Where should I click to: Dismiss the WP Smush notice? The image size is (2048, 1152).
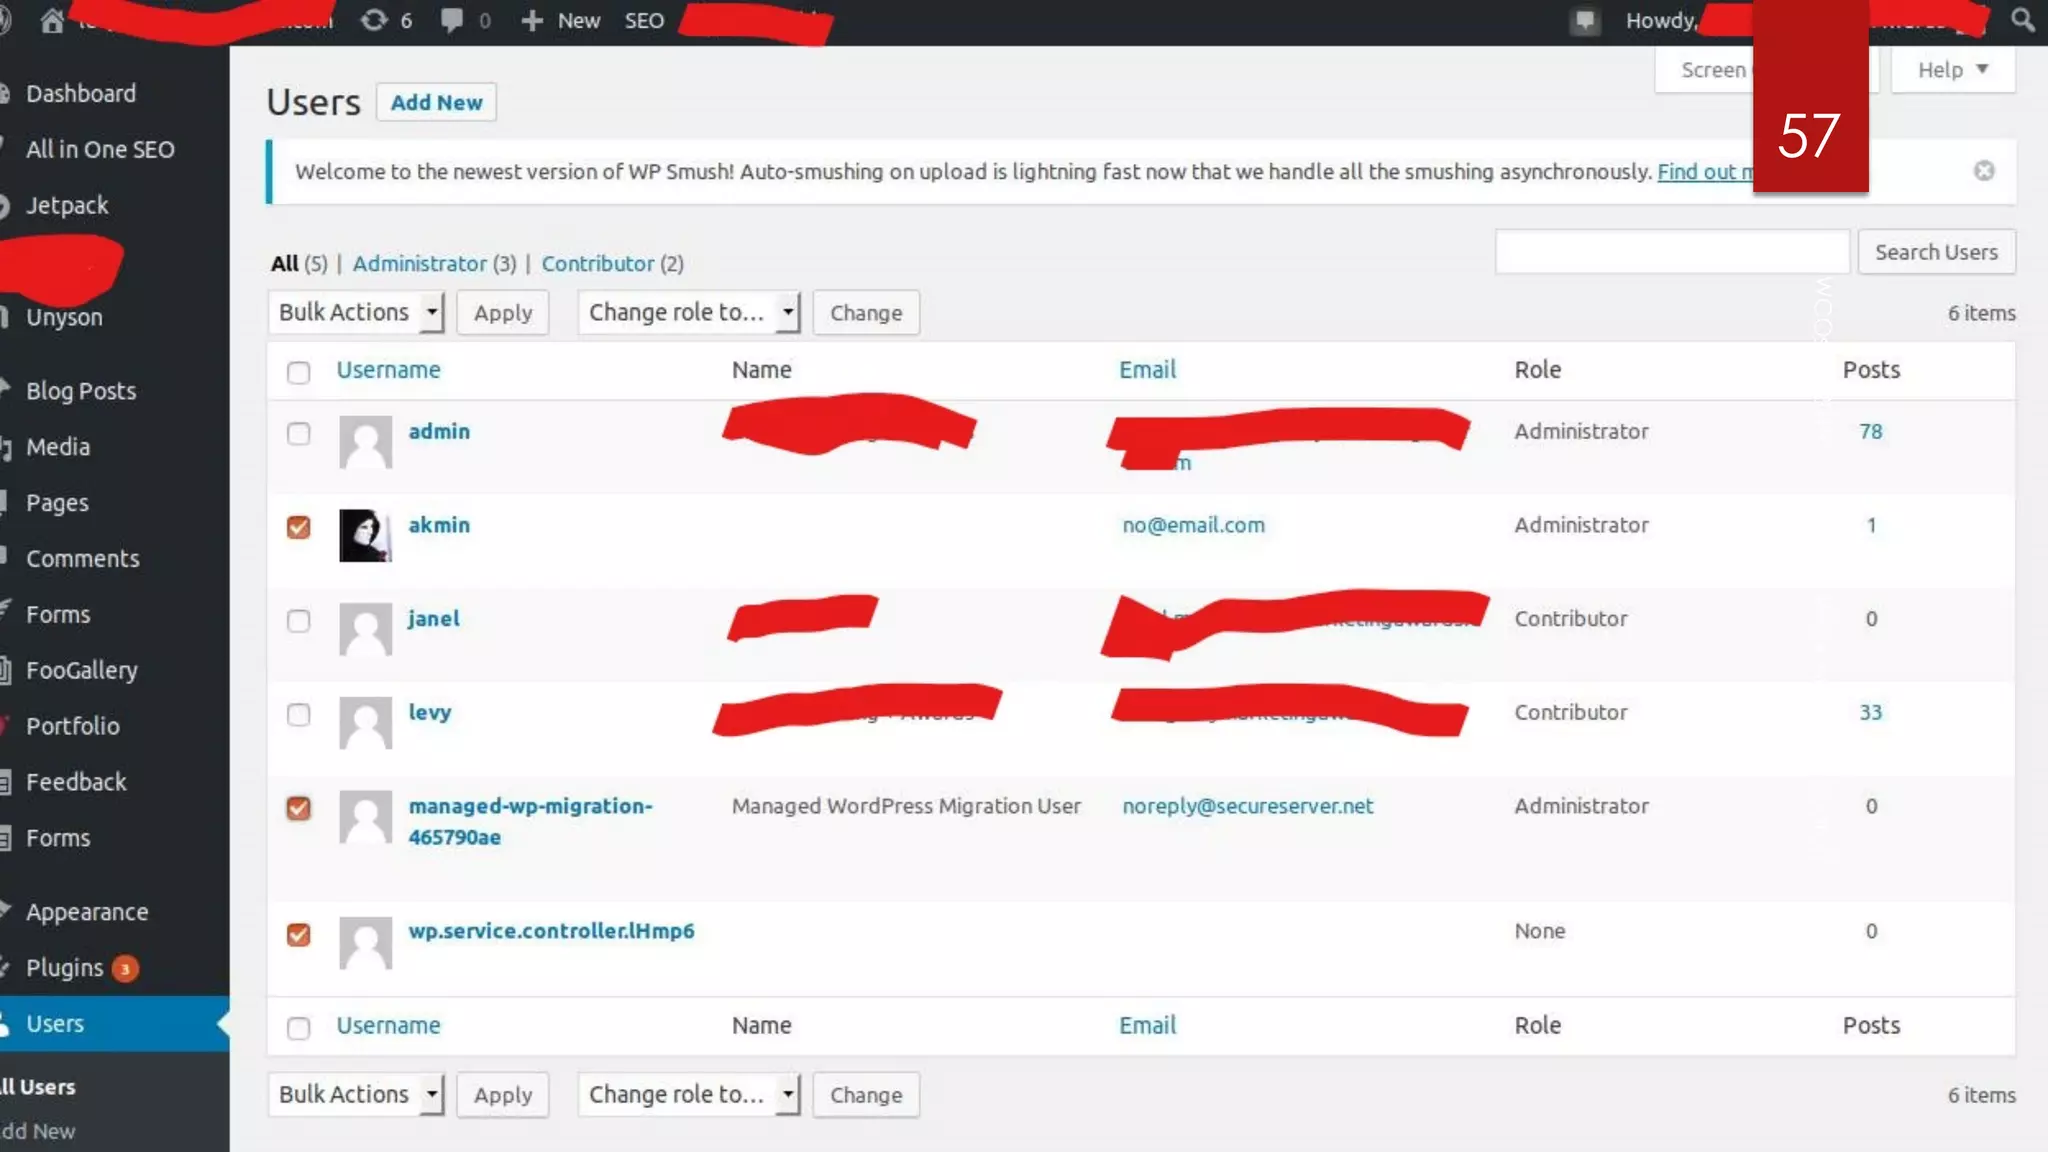[1984, 171]
